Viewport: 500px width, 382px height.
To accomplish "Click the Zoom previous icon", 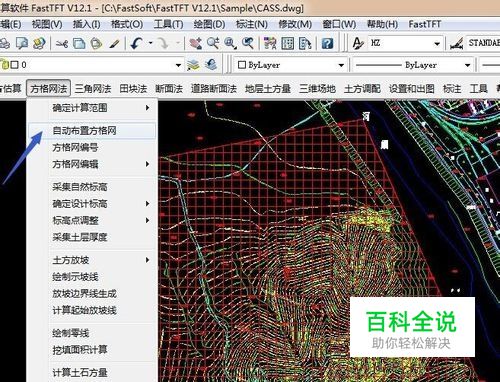I will (248, 43).
